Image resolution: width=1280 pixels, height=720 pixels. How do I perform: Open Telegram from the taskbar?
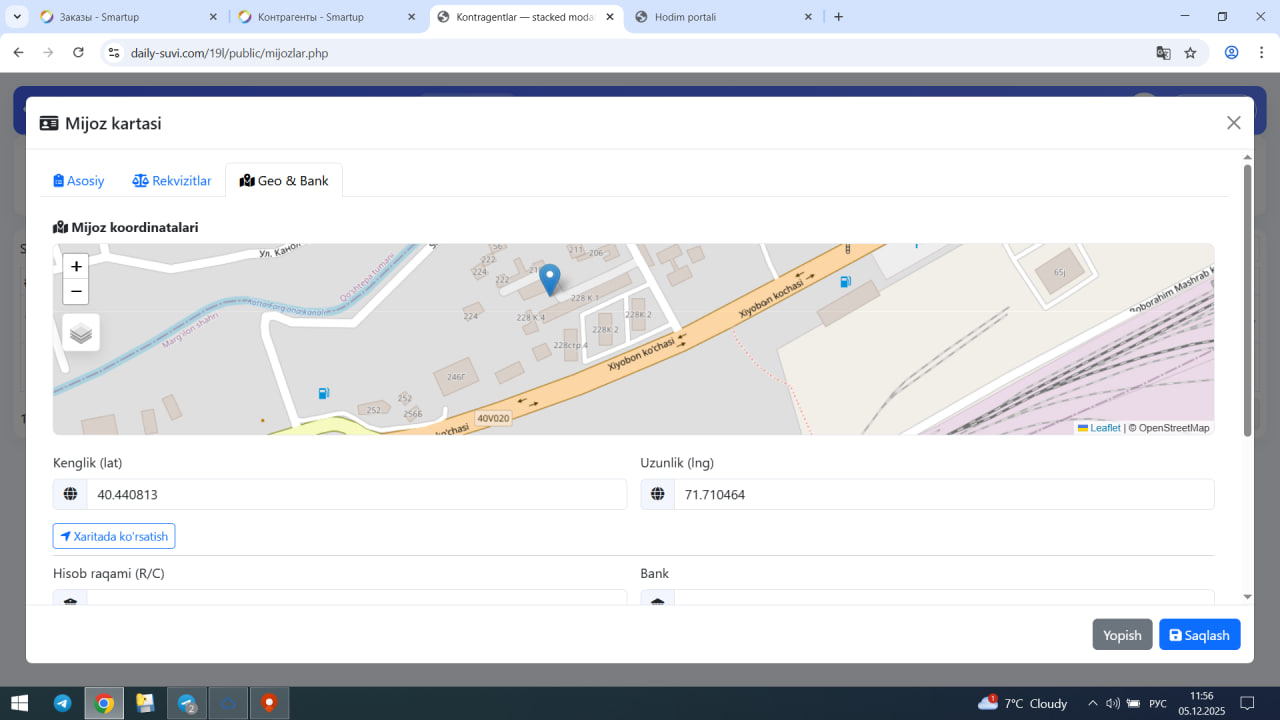point(62,703)
